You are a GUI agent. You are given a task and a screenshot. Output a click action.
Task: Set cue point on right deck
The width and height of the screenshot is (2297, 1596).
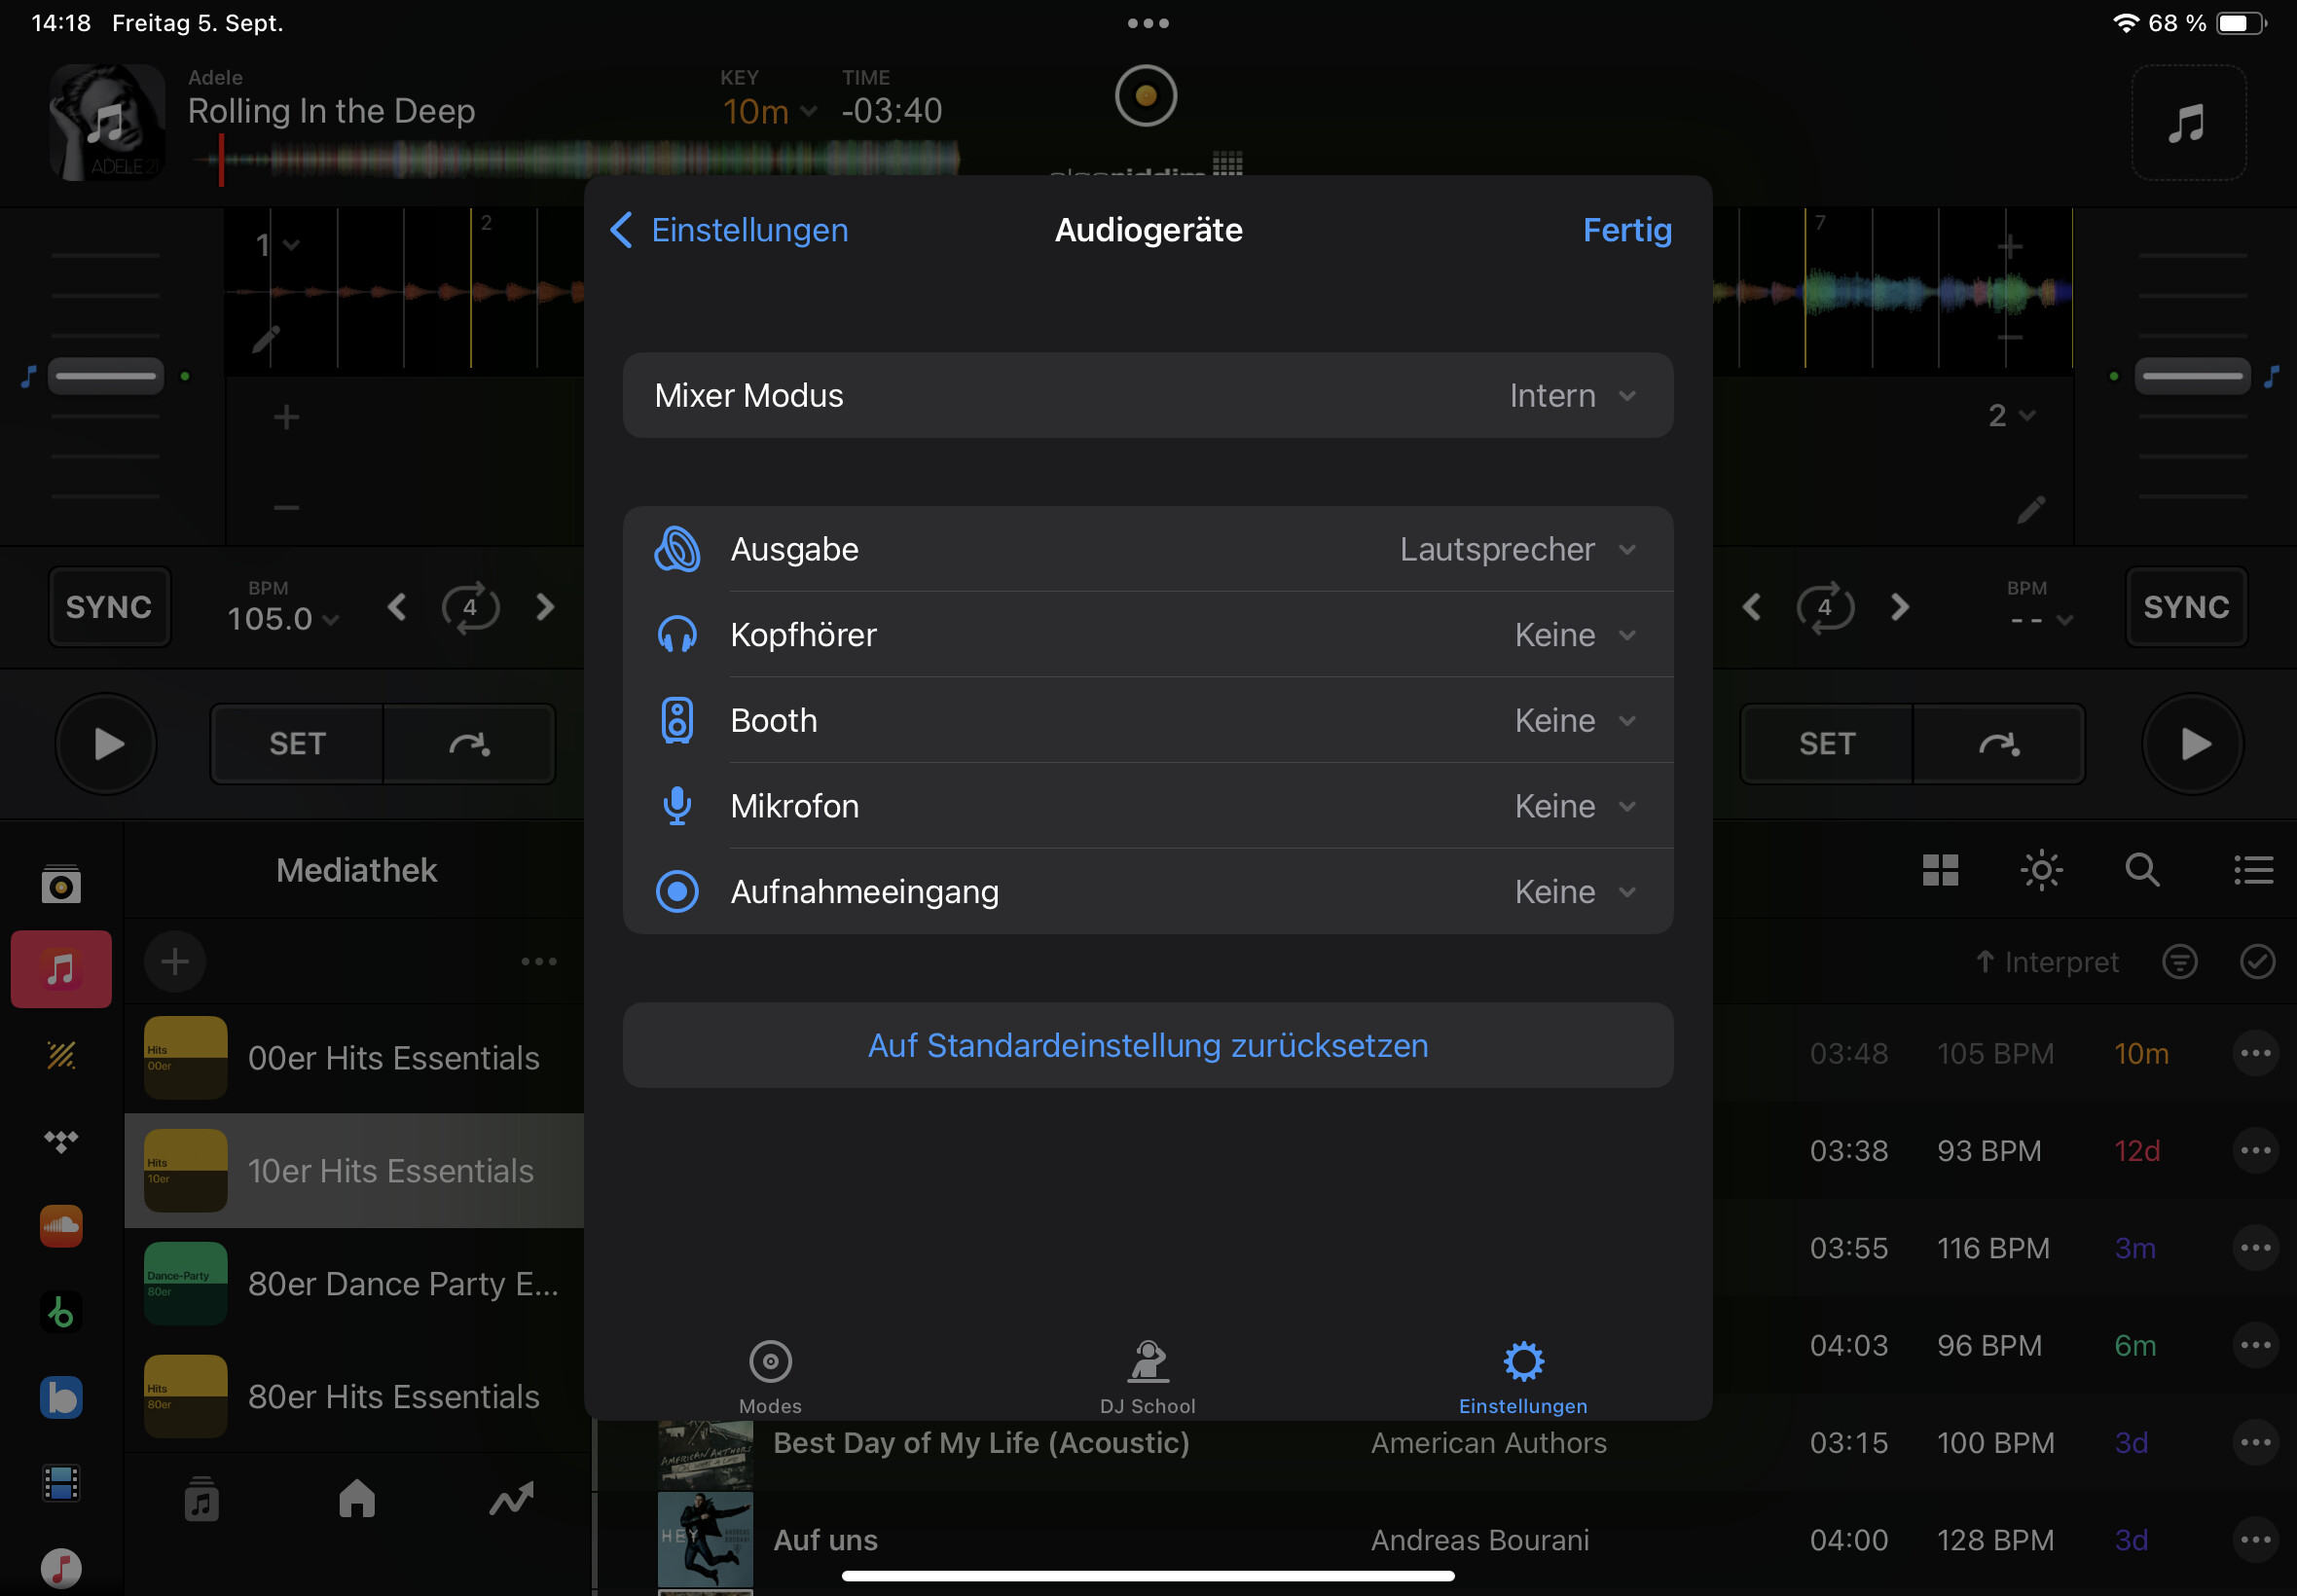pyautogui.click(x=1826, y=744)
